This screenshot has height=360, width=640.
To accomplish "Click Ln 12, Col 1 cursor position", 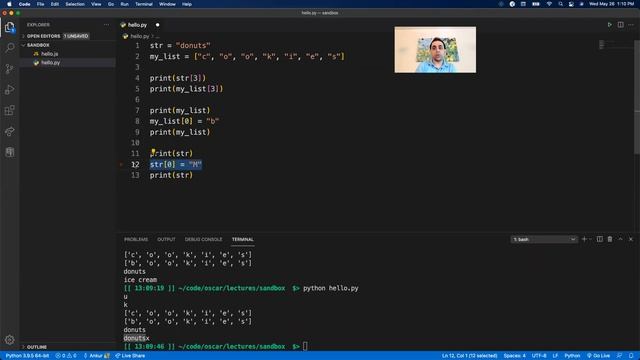I will coord(469,356).
